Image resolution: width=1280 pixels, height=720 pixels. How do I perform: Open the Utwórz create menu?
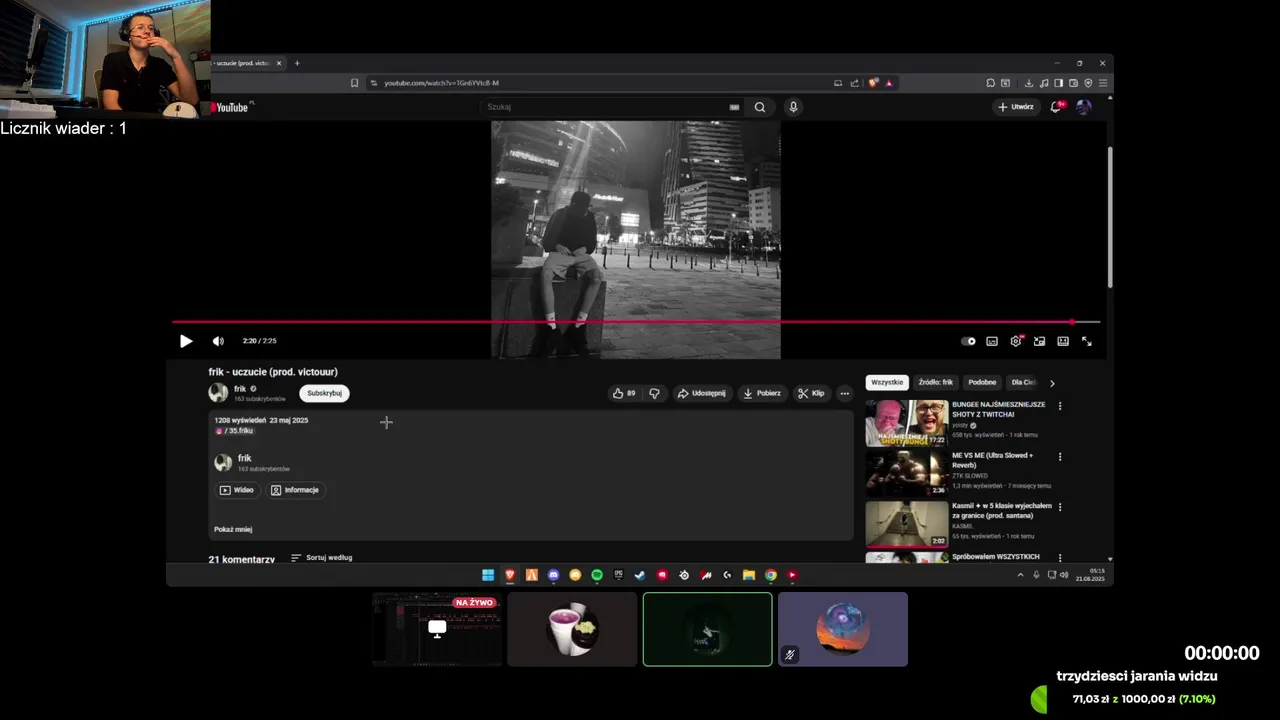click(x=1016, y=107)
